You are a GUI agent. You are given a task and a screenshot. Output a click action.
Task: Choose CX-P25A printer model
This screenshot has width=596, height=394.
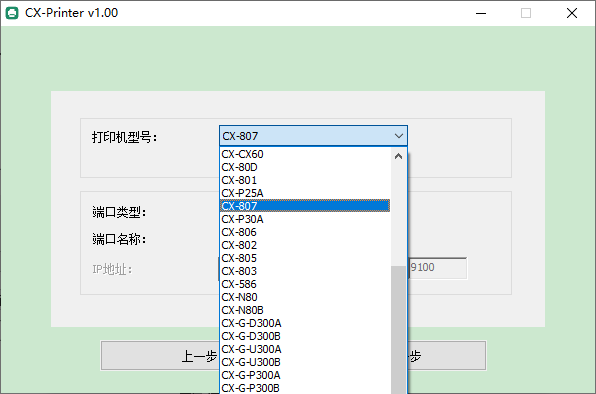click(x=305, y=193)
